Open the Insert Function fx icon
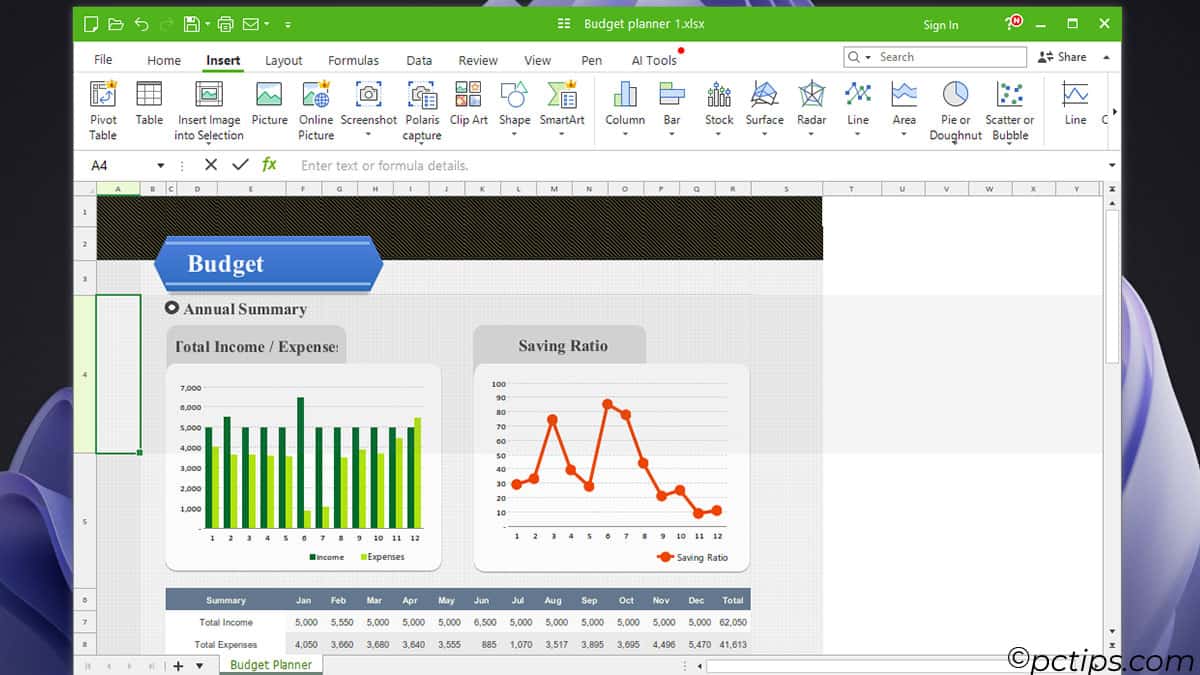 [x=268, y=165]
